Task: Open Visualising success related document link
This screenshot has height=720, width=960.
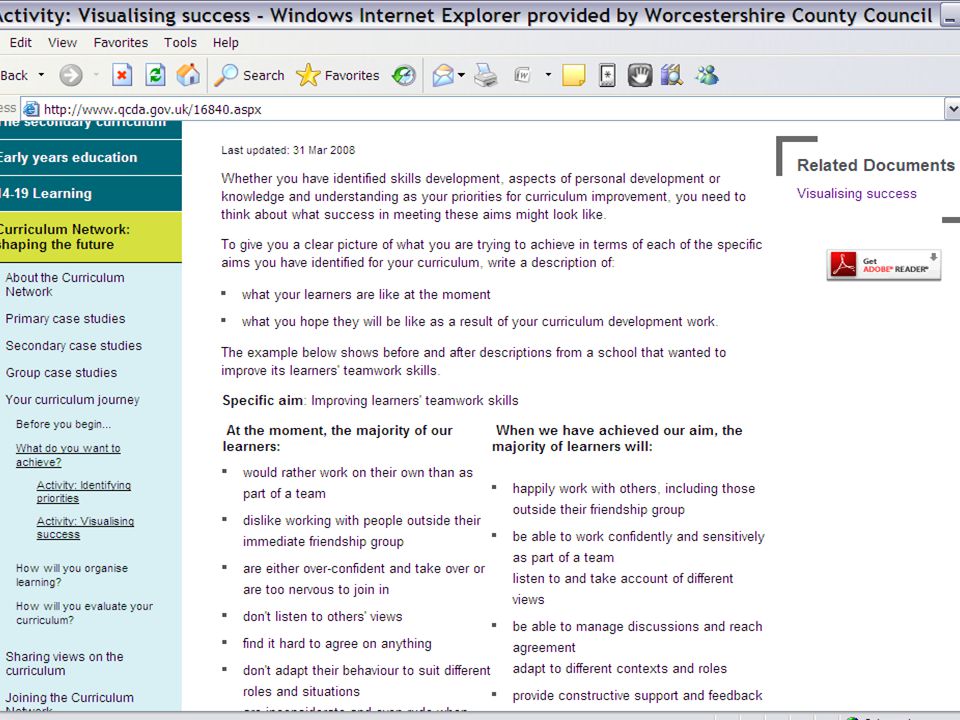Action: pos(857,193)
